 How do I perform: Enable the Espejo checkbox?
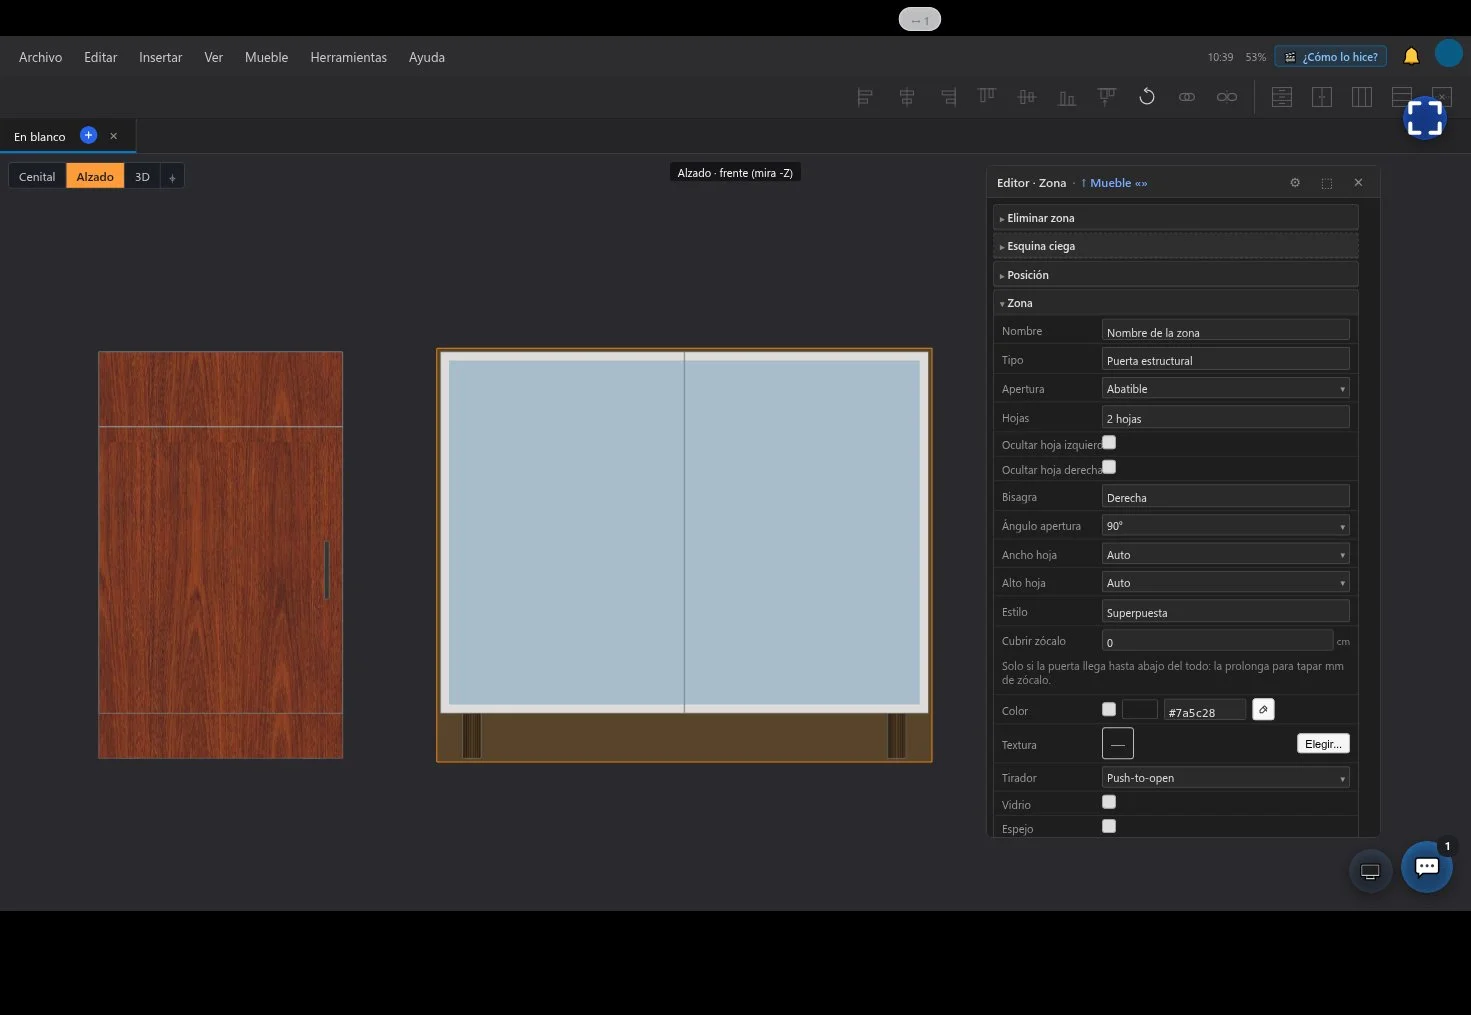coord(1109,826)
